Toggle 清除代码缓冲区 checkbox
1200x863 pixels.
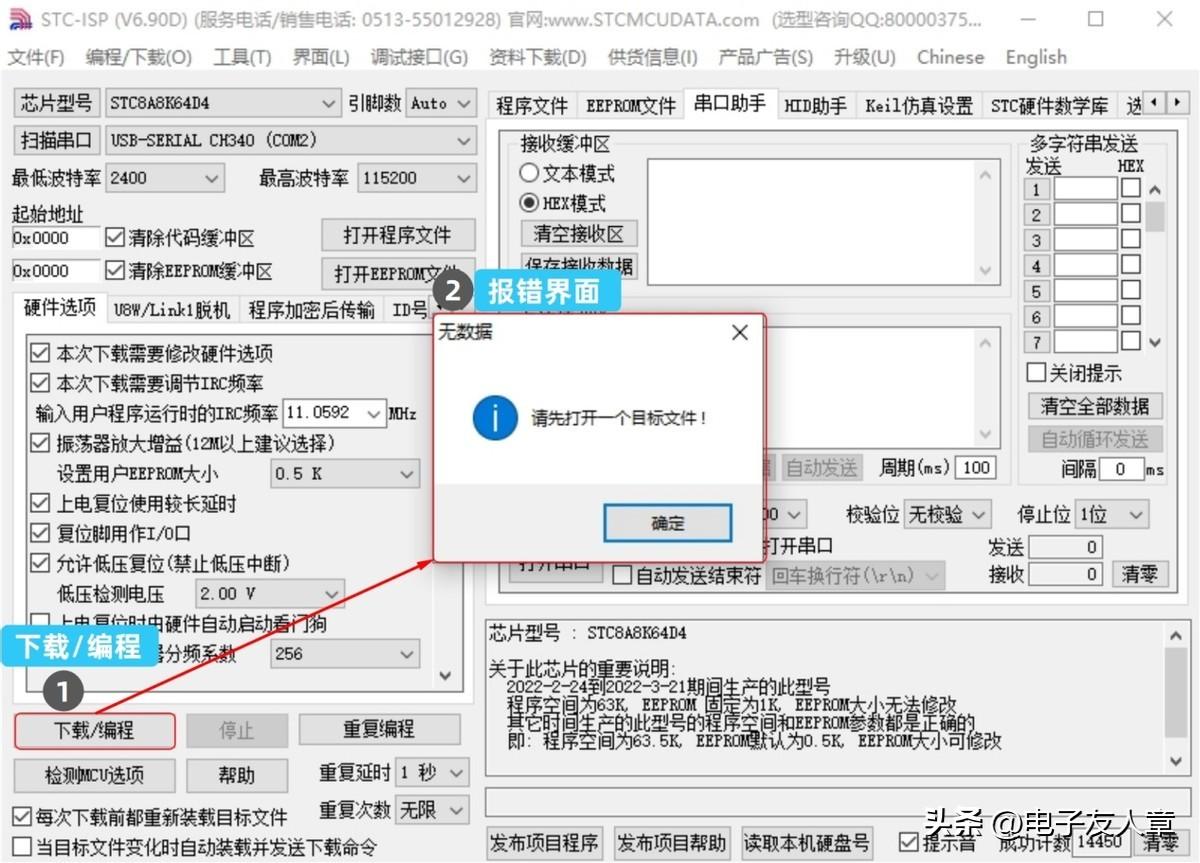pyautogui.click(x=115, y=238)
